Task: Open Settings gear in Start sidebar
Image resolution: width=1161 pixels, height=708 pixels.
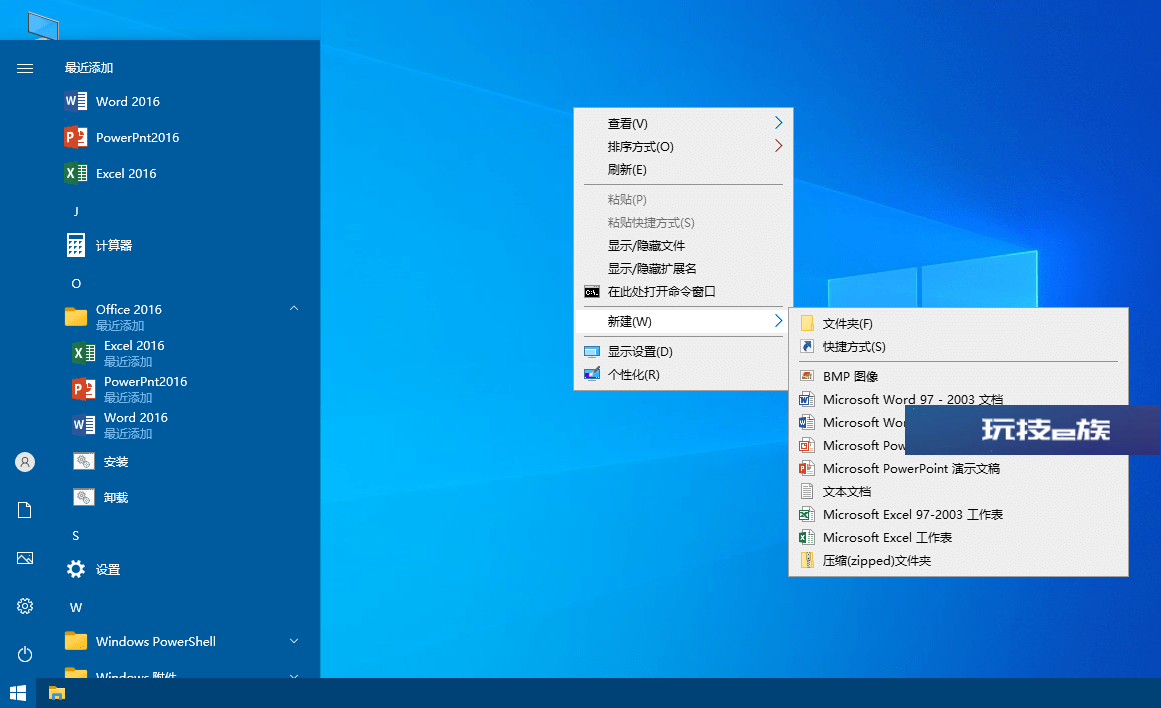Action: (x=24, y=606)
